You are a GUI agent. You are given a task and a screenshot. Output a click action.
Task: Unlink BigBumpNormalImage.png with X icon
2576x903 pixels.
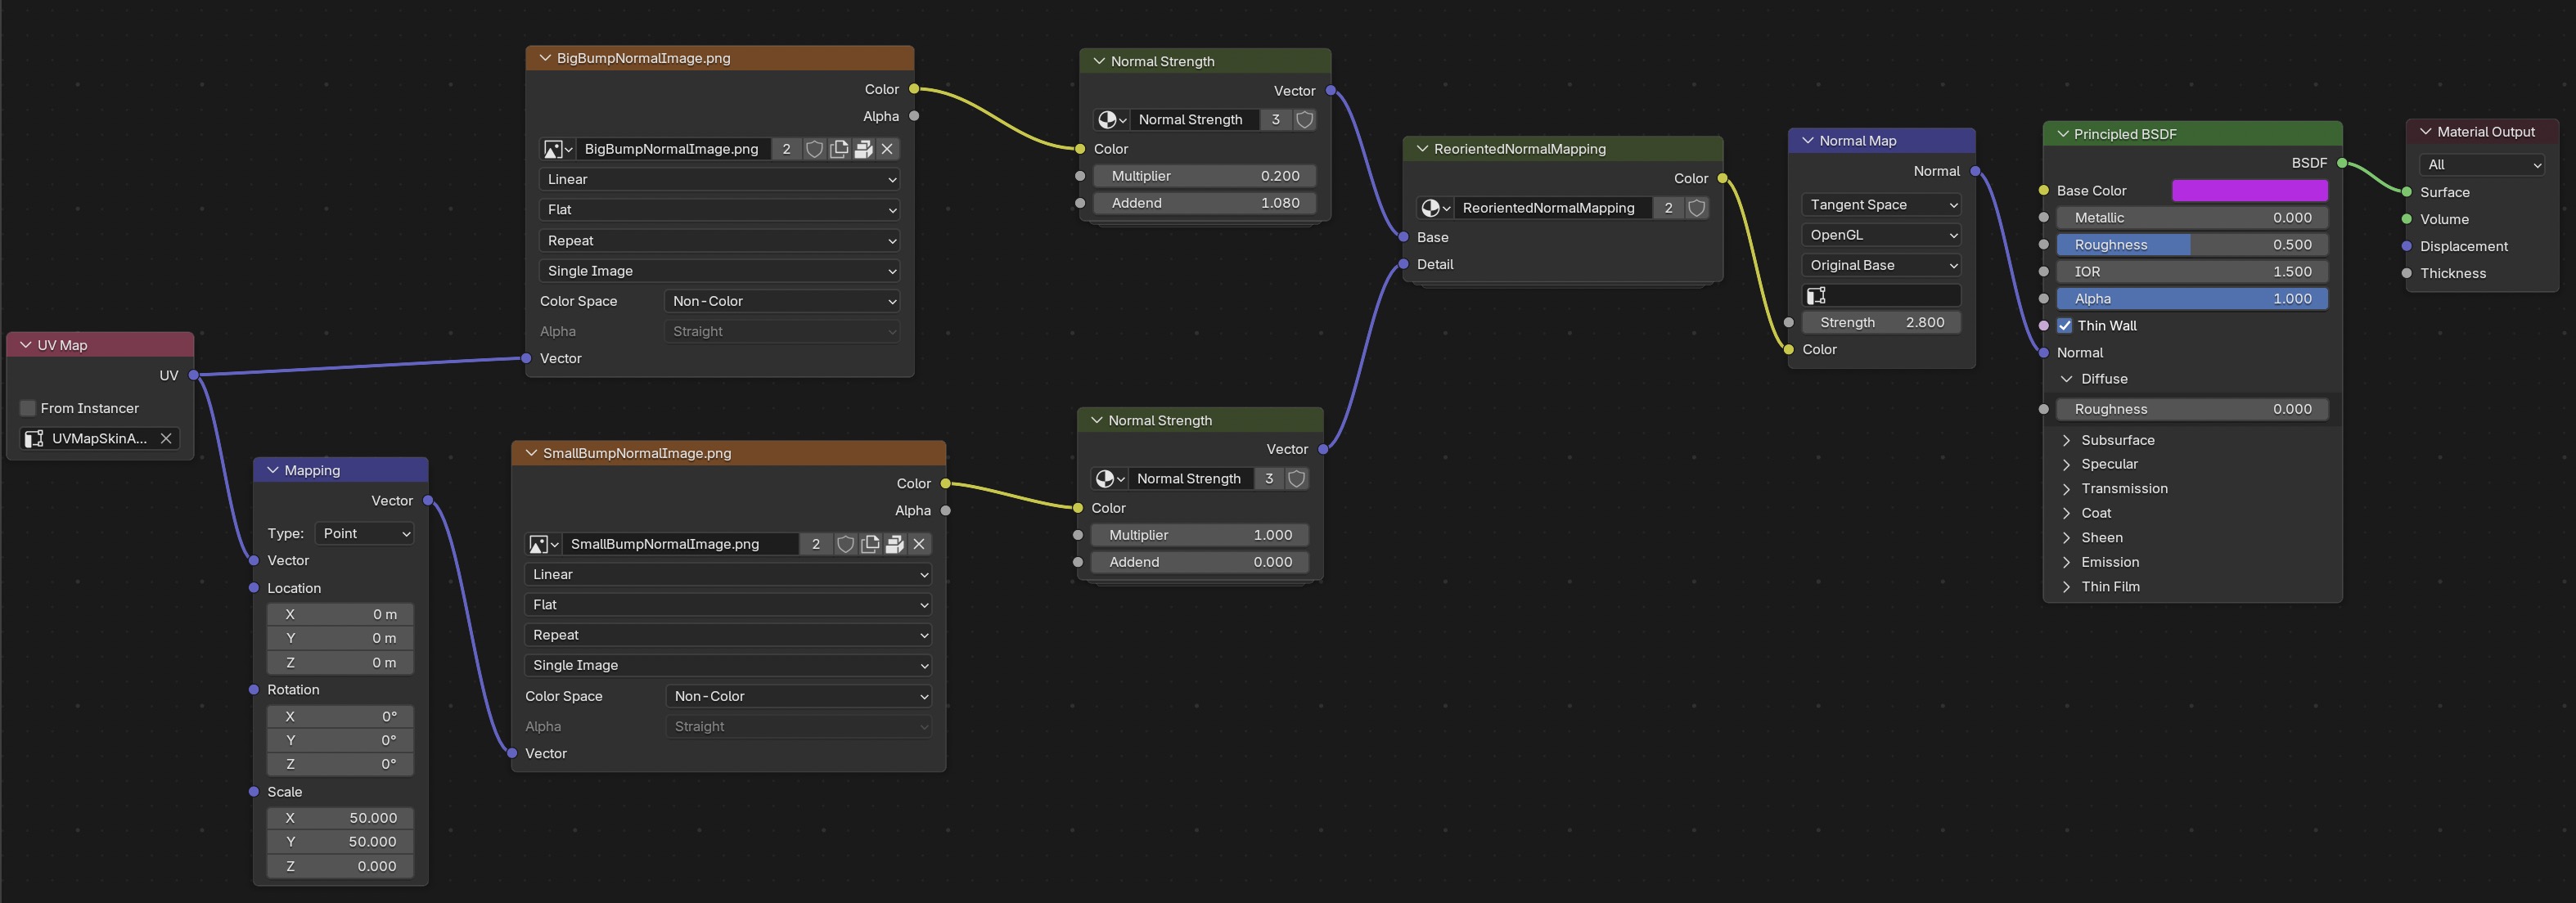887,149
